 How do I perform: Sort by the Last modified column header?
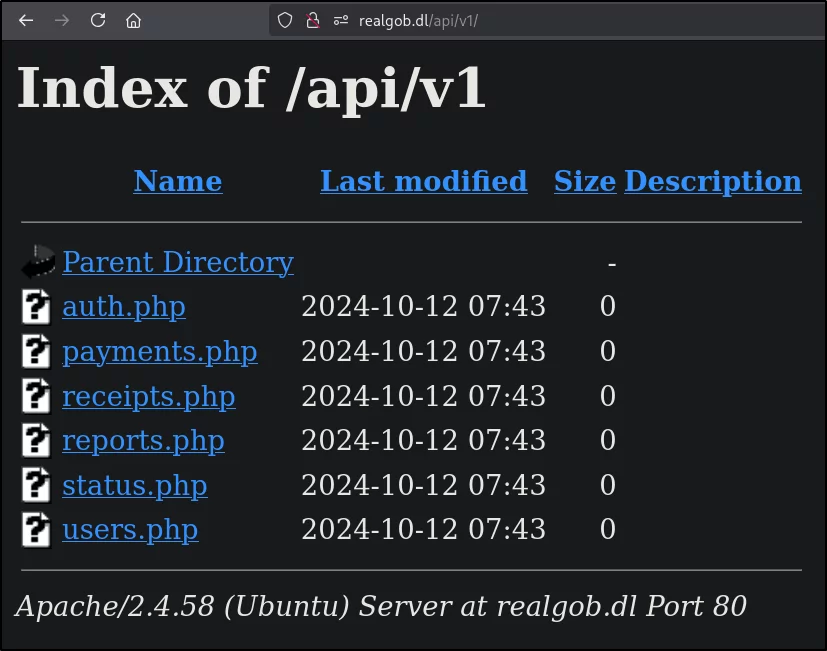coord(424,181)
